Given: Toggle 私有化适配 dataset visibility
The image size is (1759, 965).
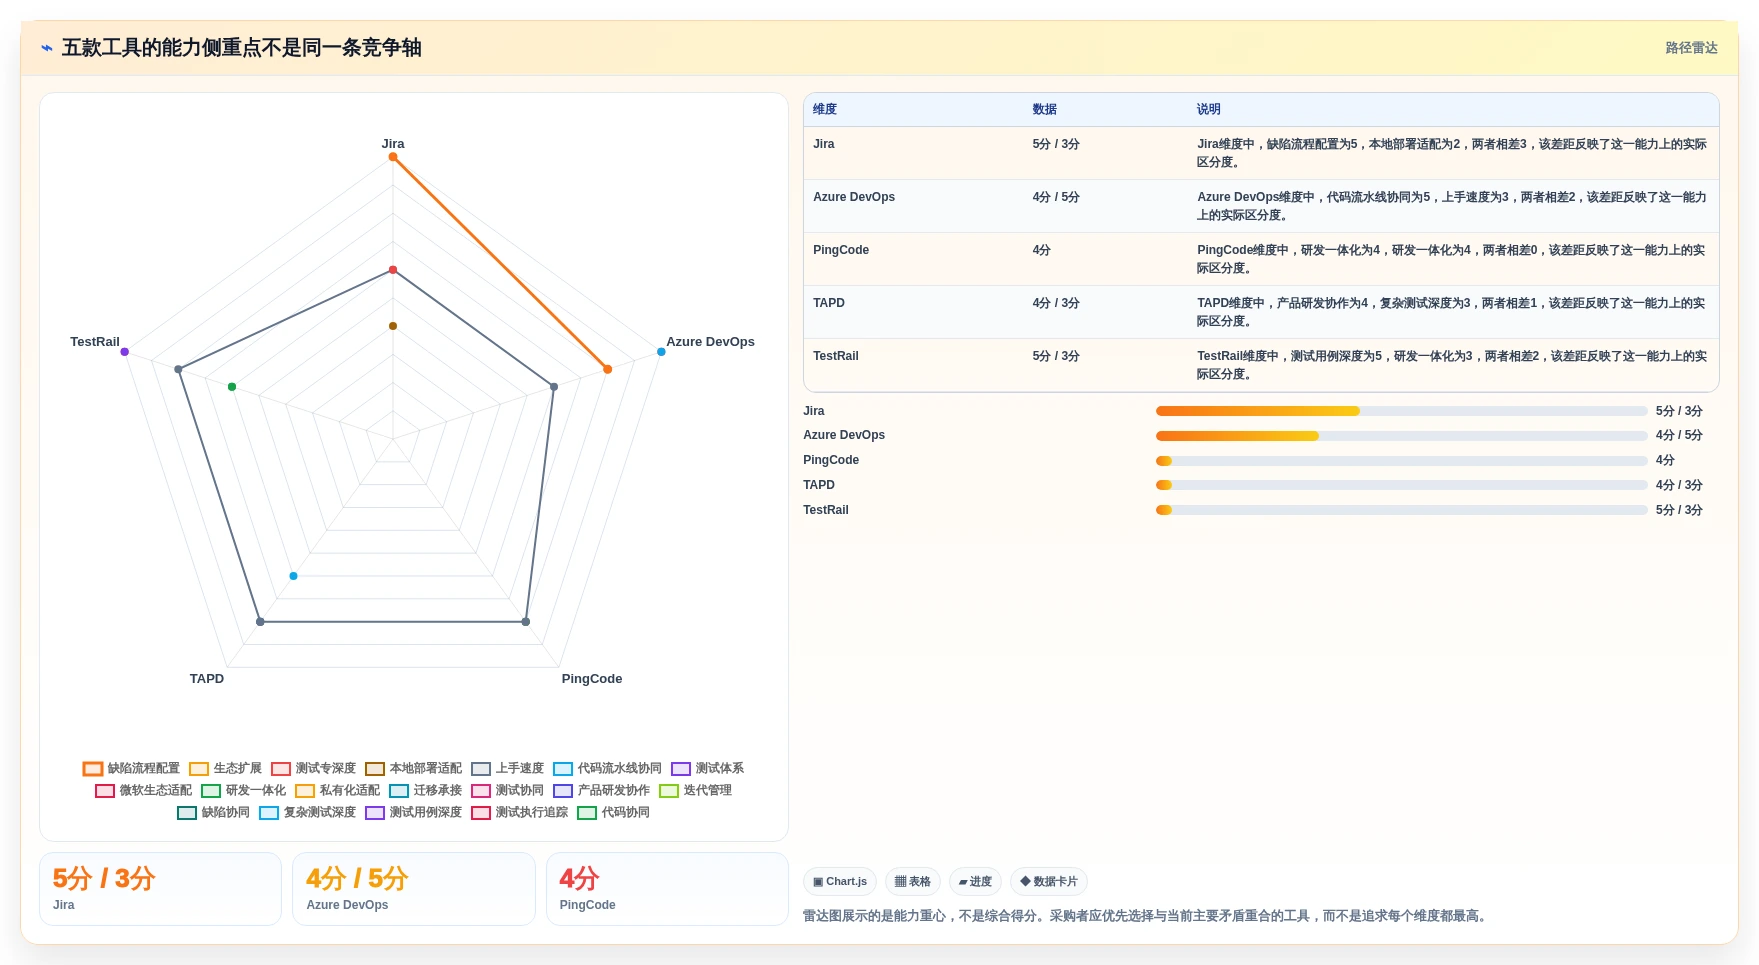Looking at the screenshot, I should click(x=337, y=790).
